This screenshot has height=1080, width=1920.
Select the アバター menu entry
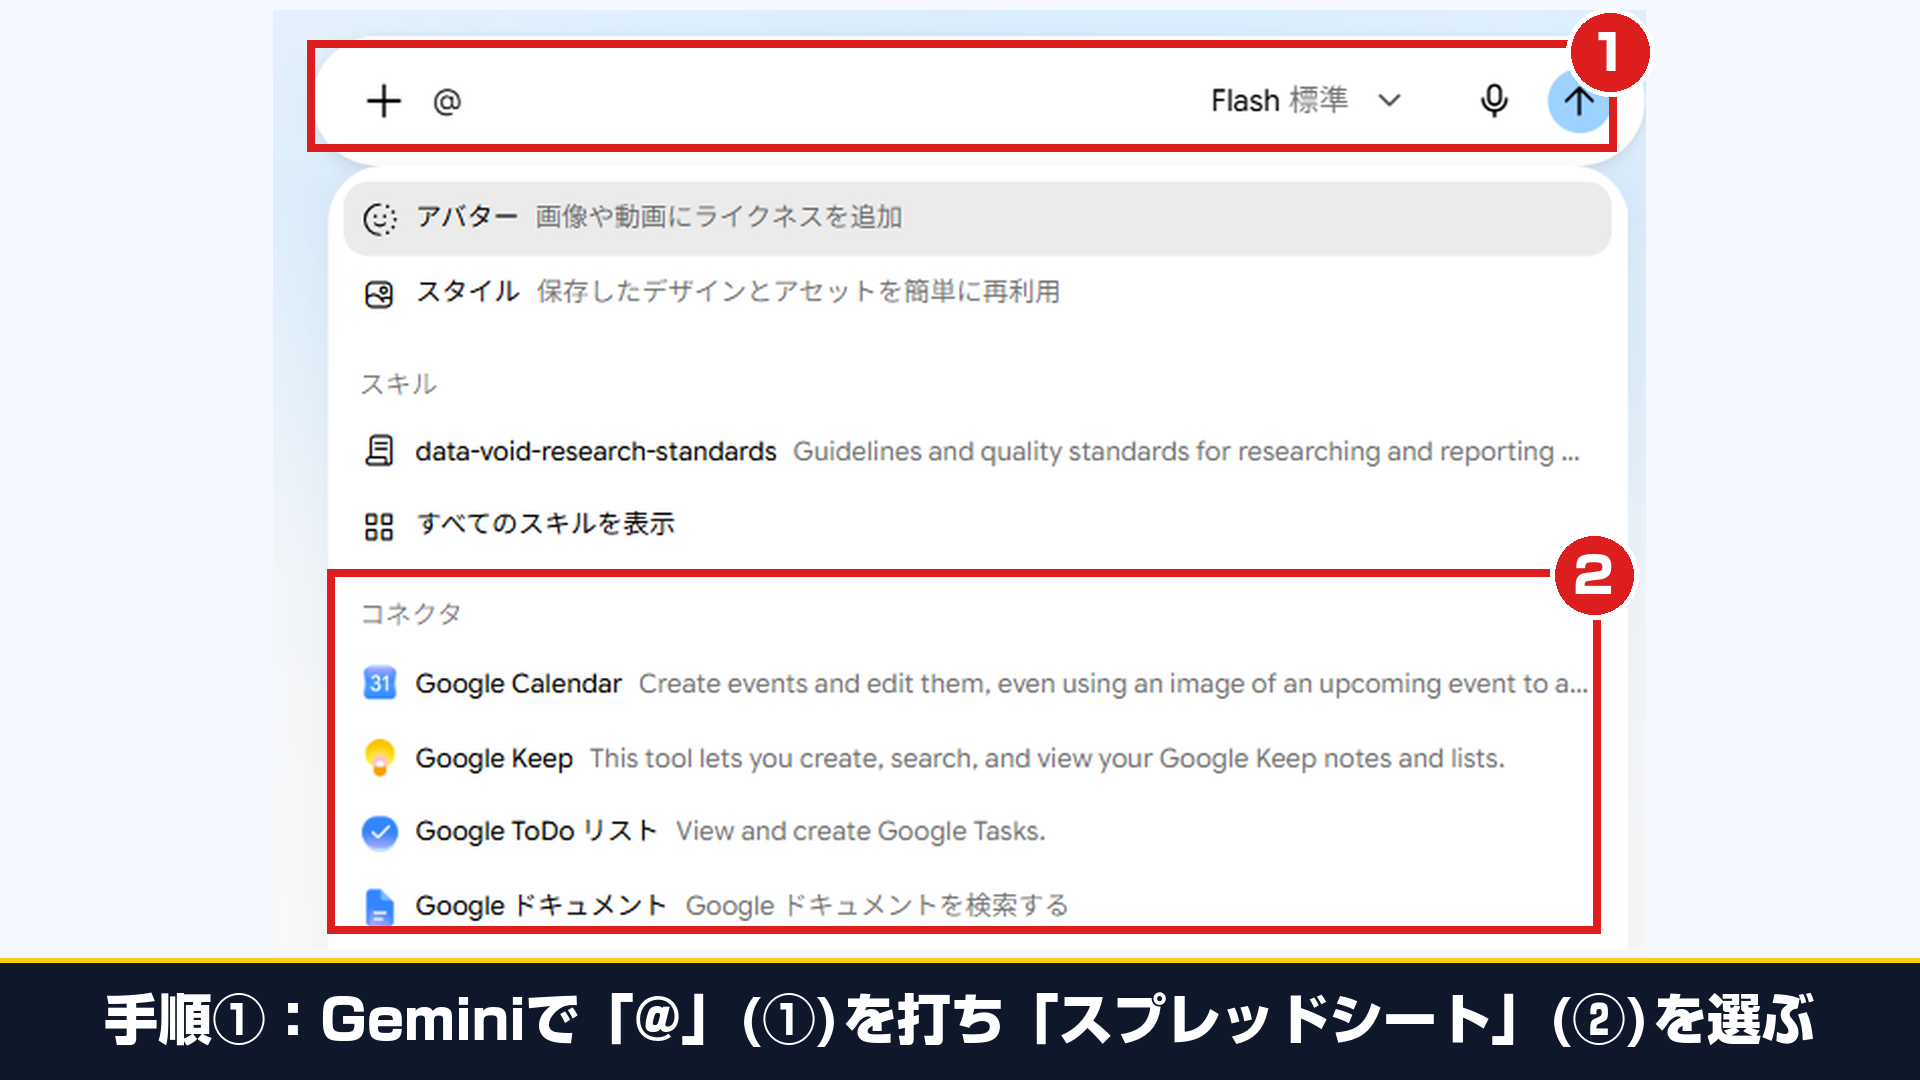(977, 218)
